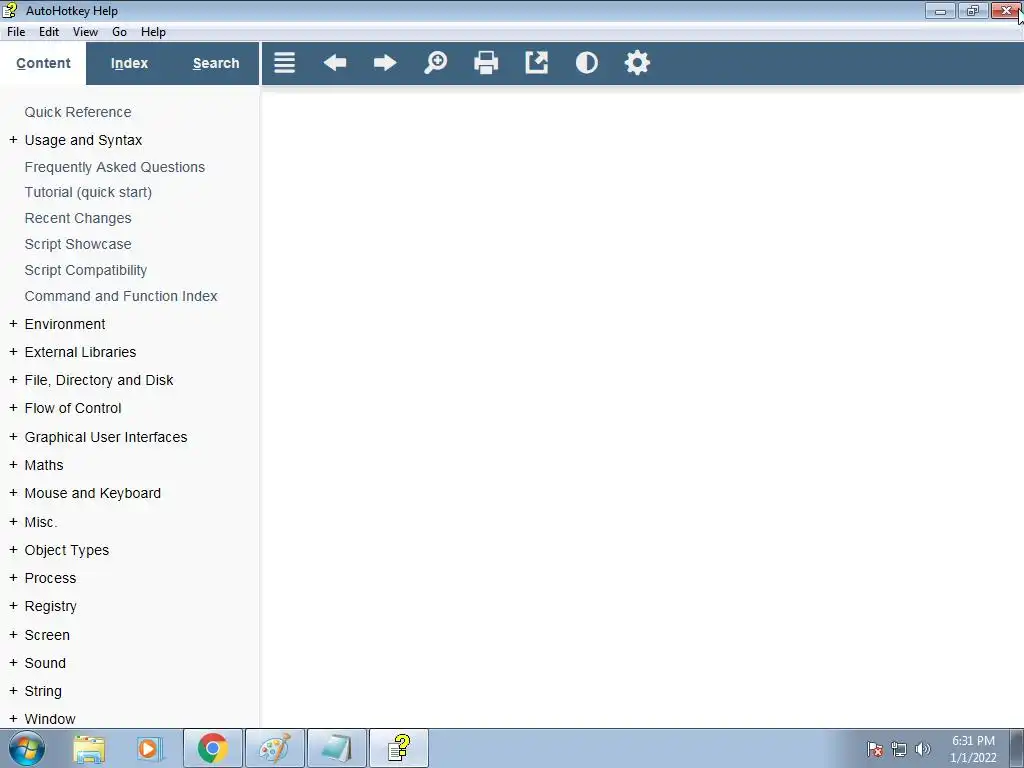This screenshot has width=1024, height=768.
Task: Expand the Usage and Syntax section
Action: pyautogui.click(x=13, y=140)
